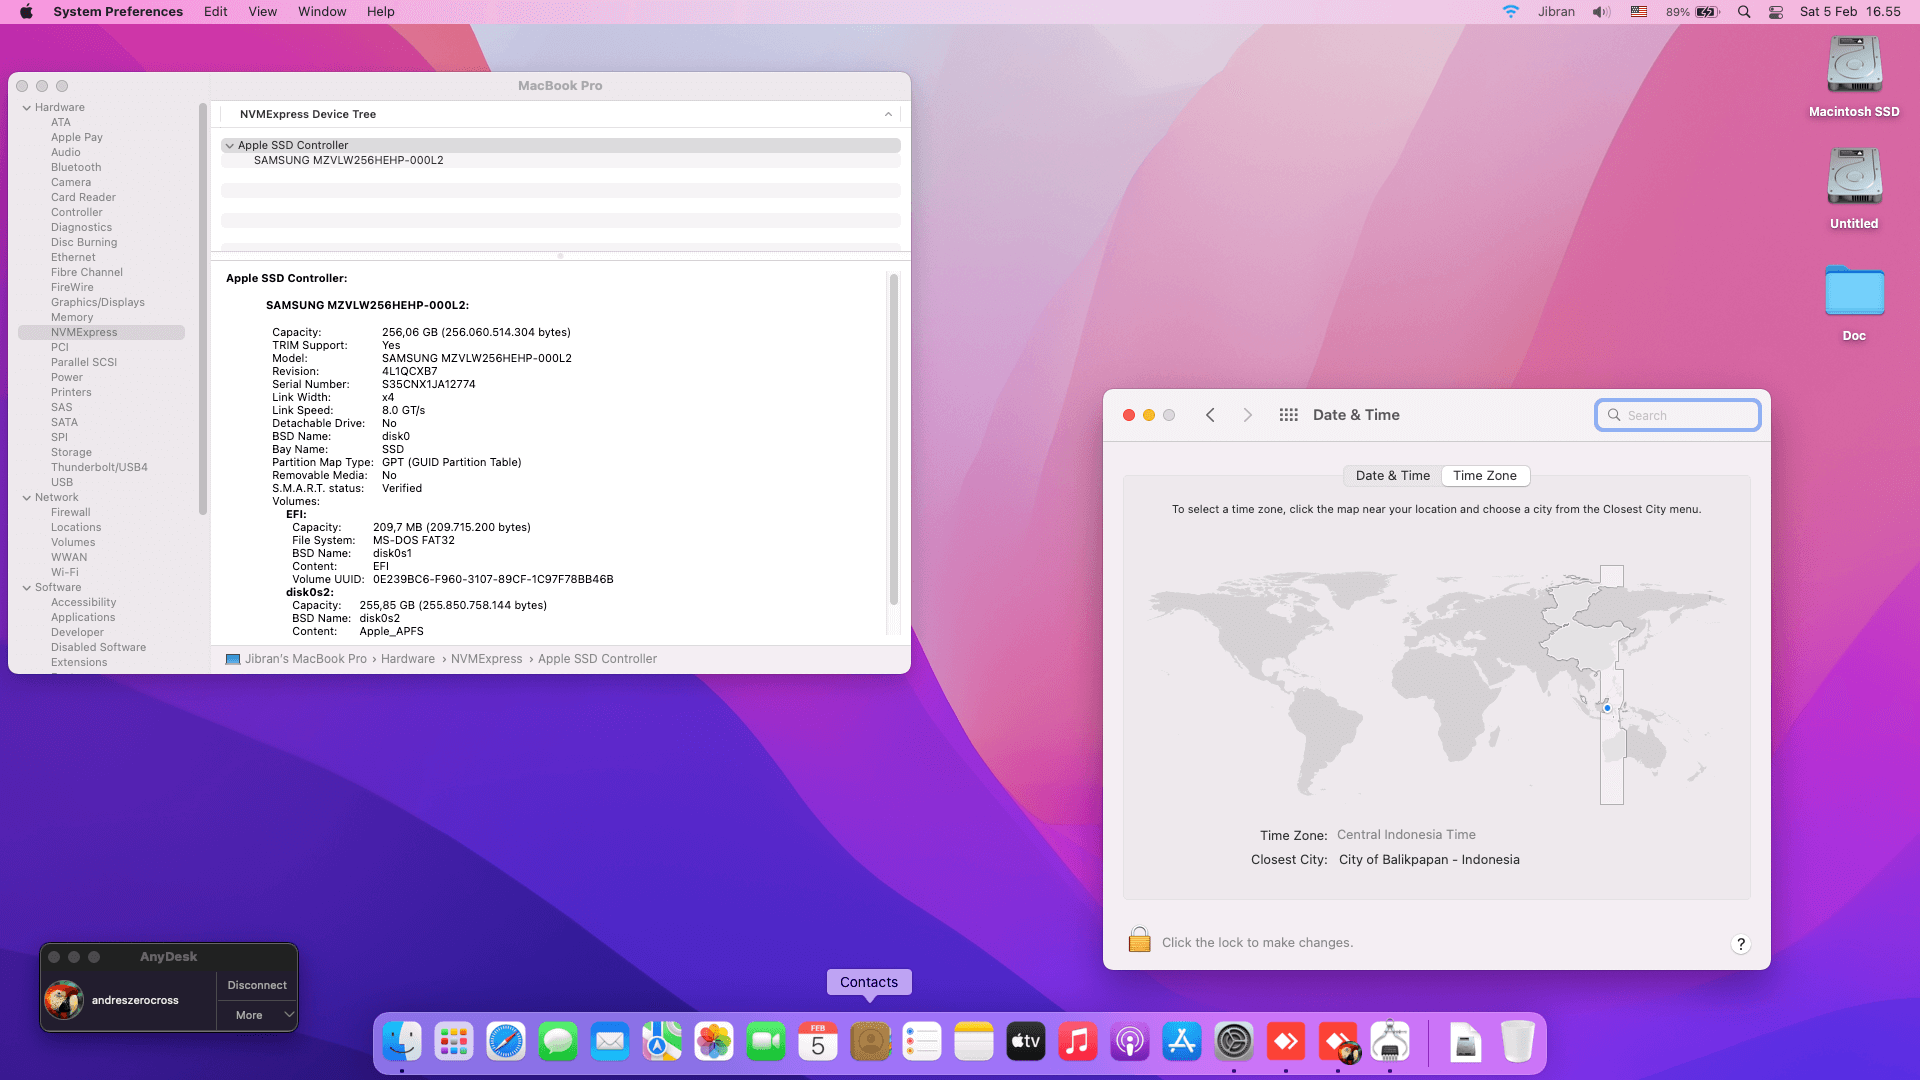Click the details pane vertical scrollbar
Image resolution: width=1920 pixels, height=1080 pixels.
pyautogui.click(x=894, y=440)
